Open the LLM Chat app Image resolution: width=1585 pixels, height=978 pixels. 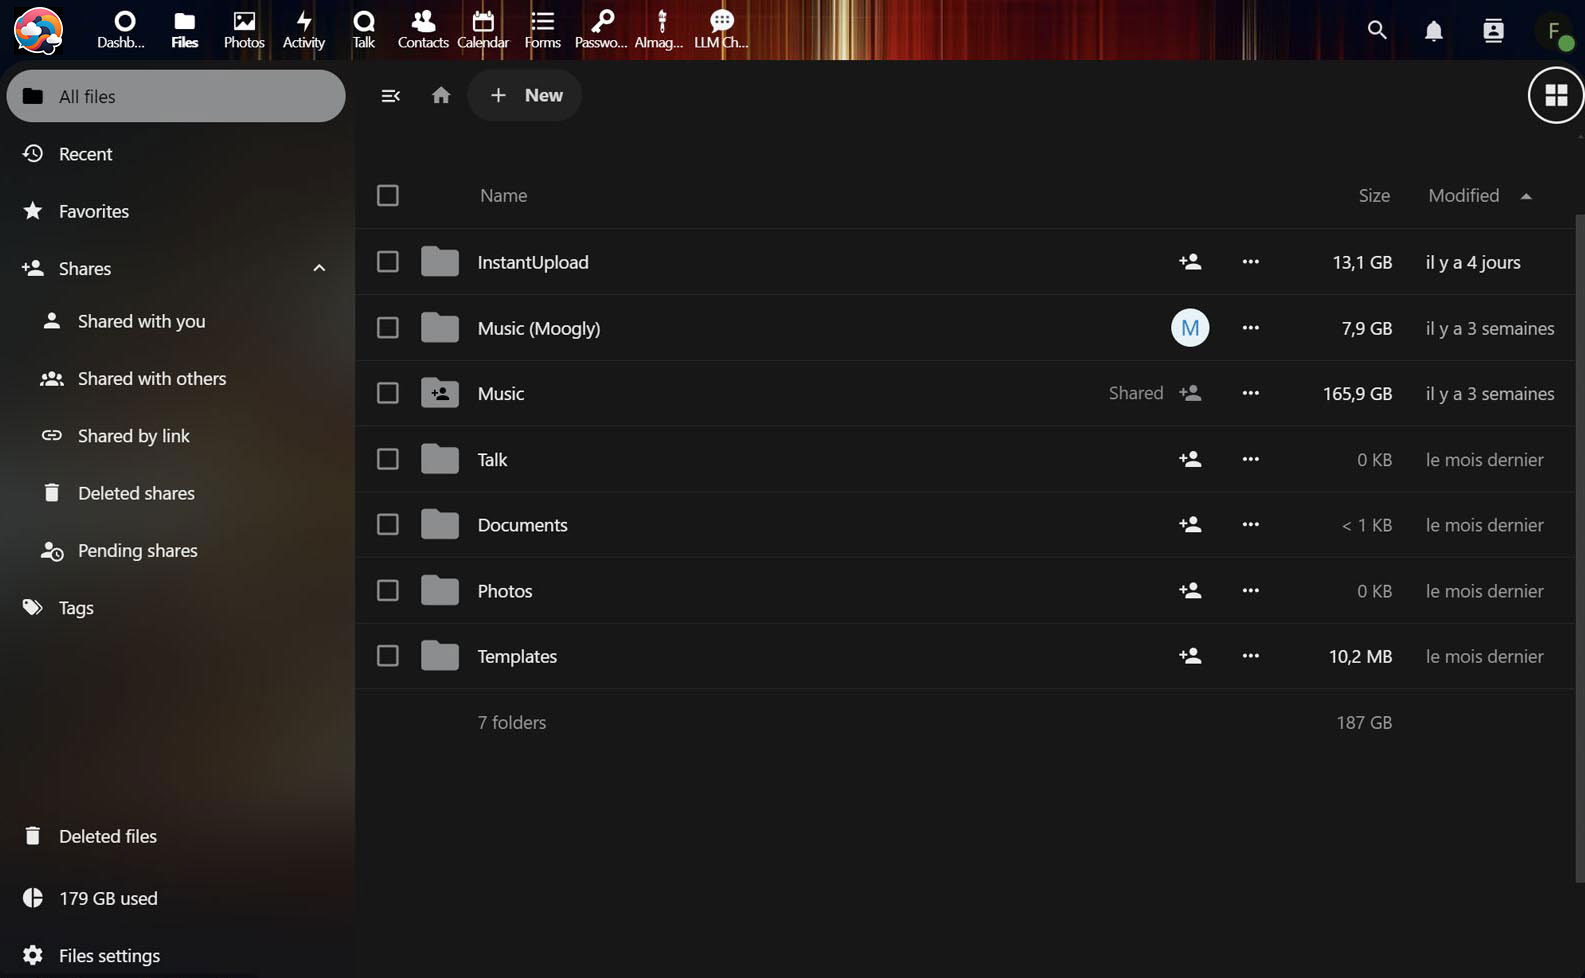coord(721,30)
